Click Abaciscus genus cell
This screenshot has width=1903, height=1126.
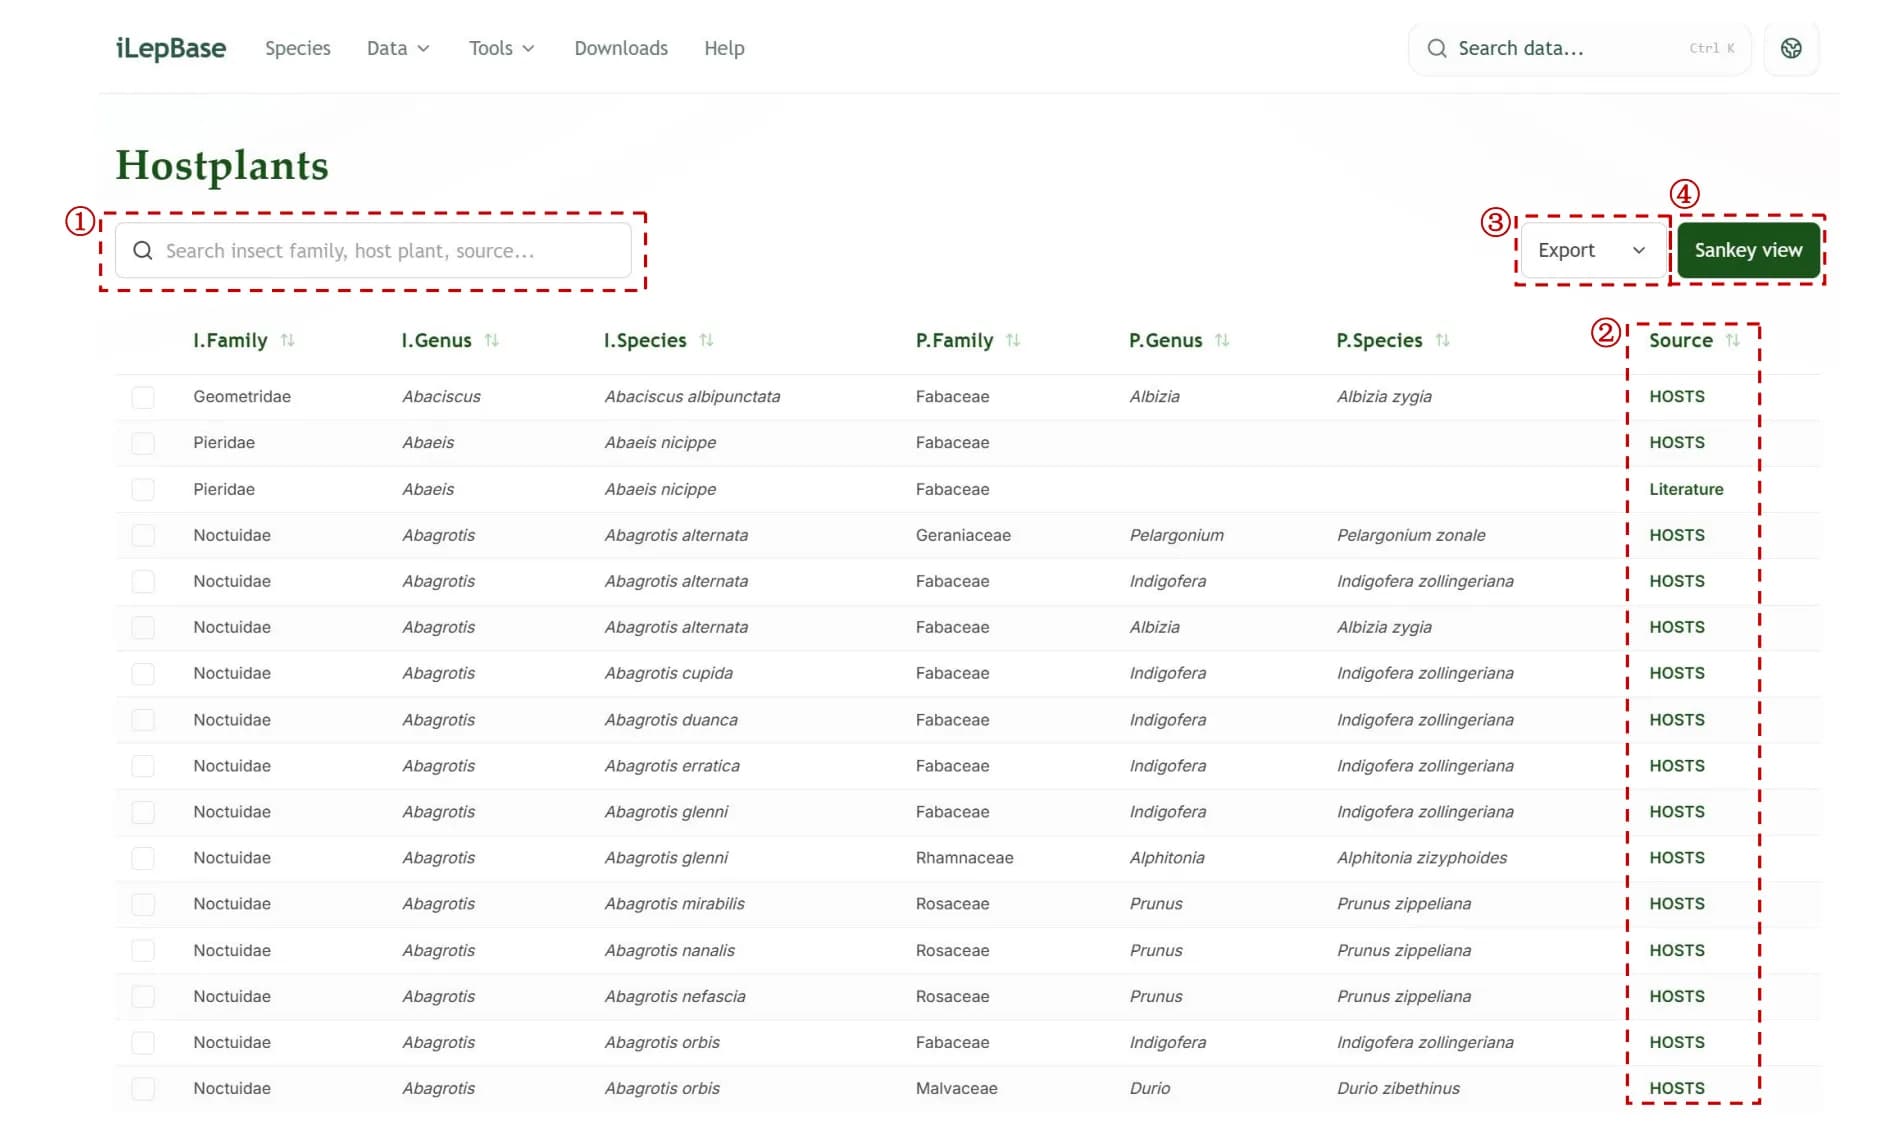(x=441, y=396)
